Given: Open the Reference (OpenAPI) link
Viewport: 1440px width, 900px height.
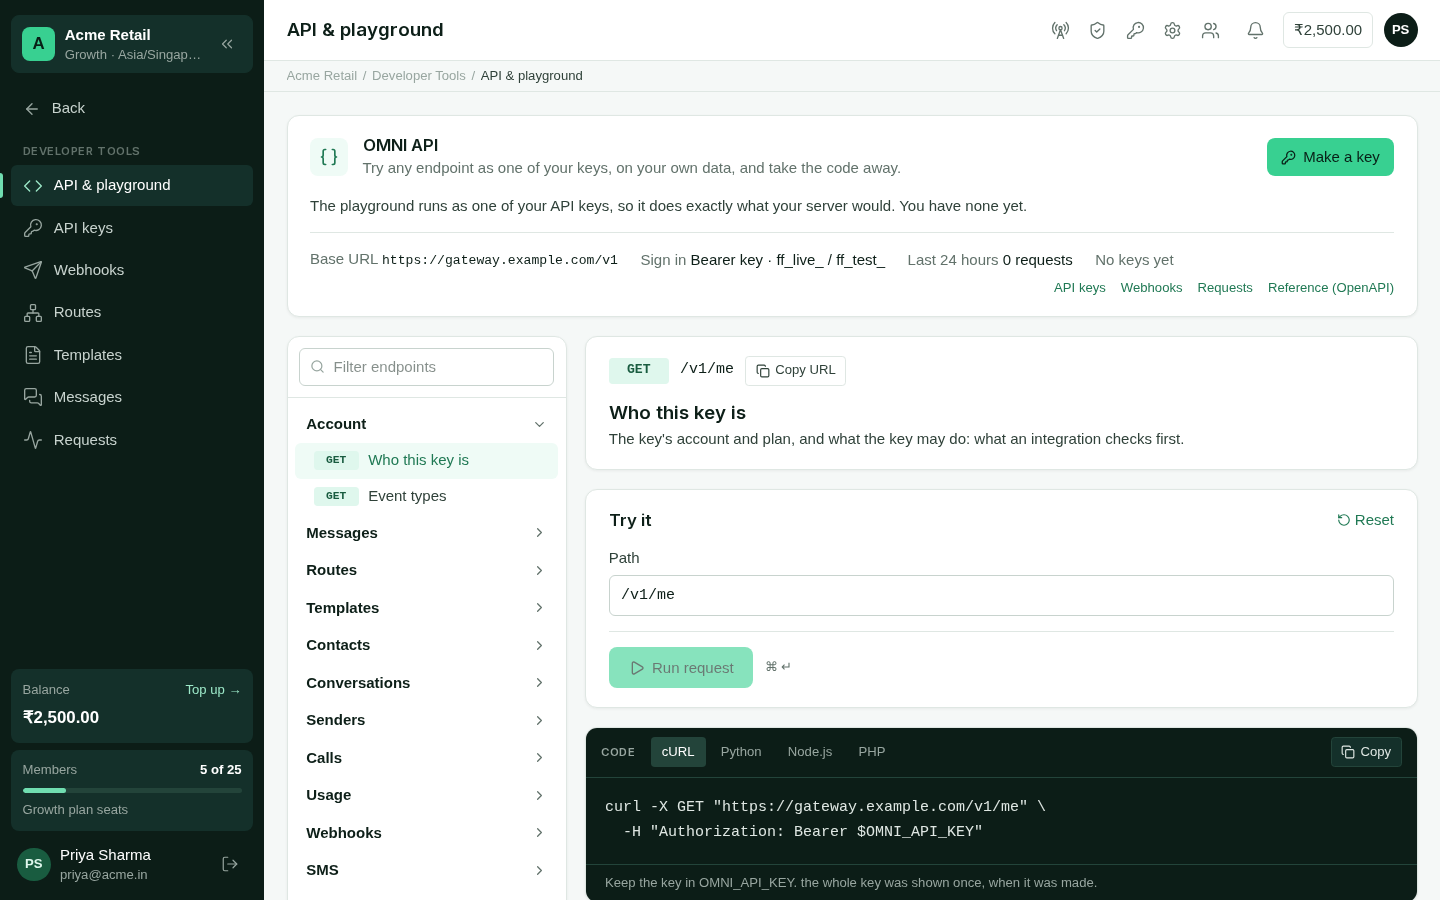Looking at the screenshot, I should tap(1331, 288).
